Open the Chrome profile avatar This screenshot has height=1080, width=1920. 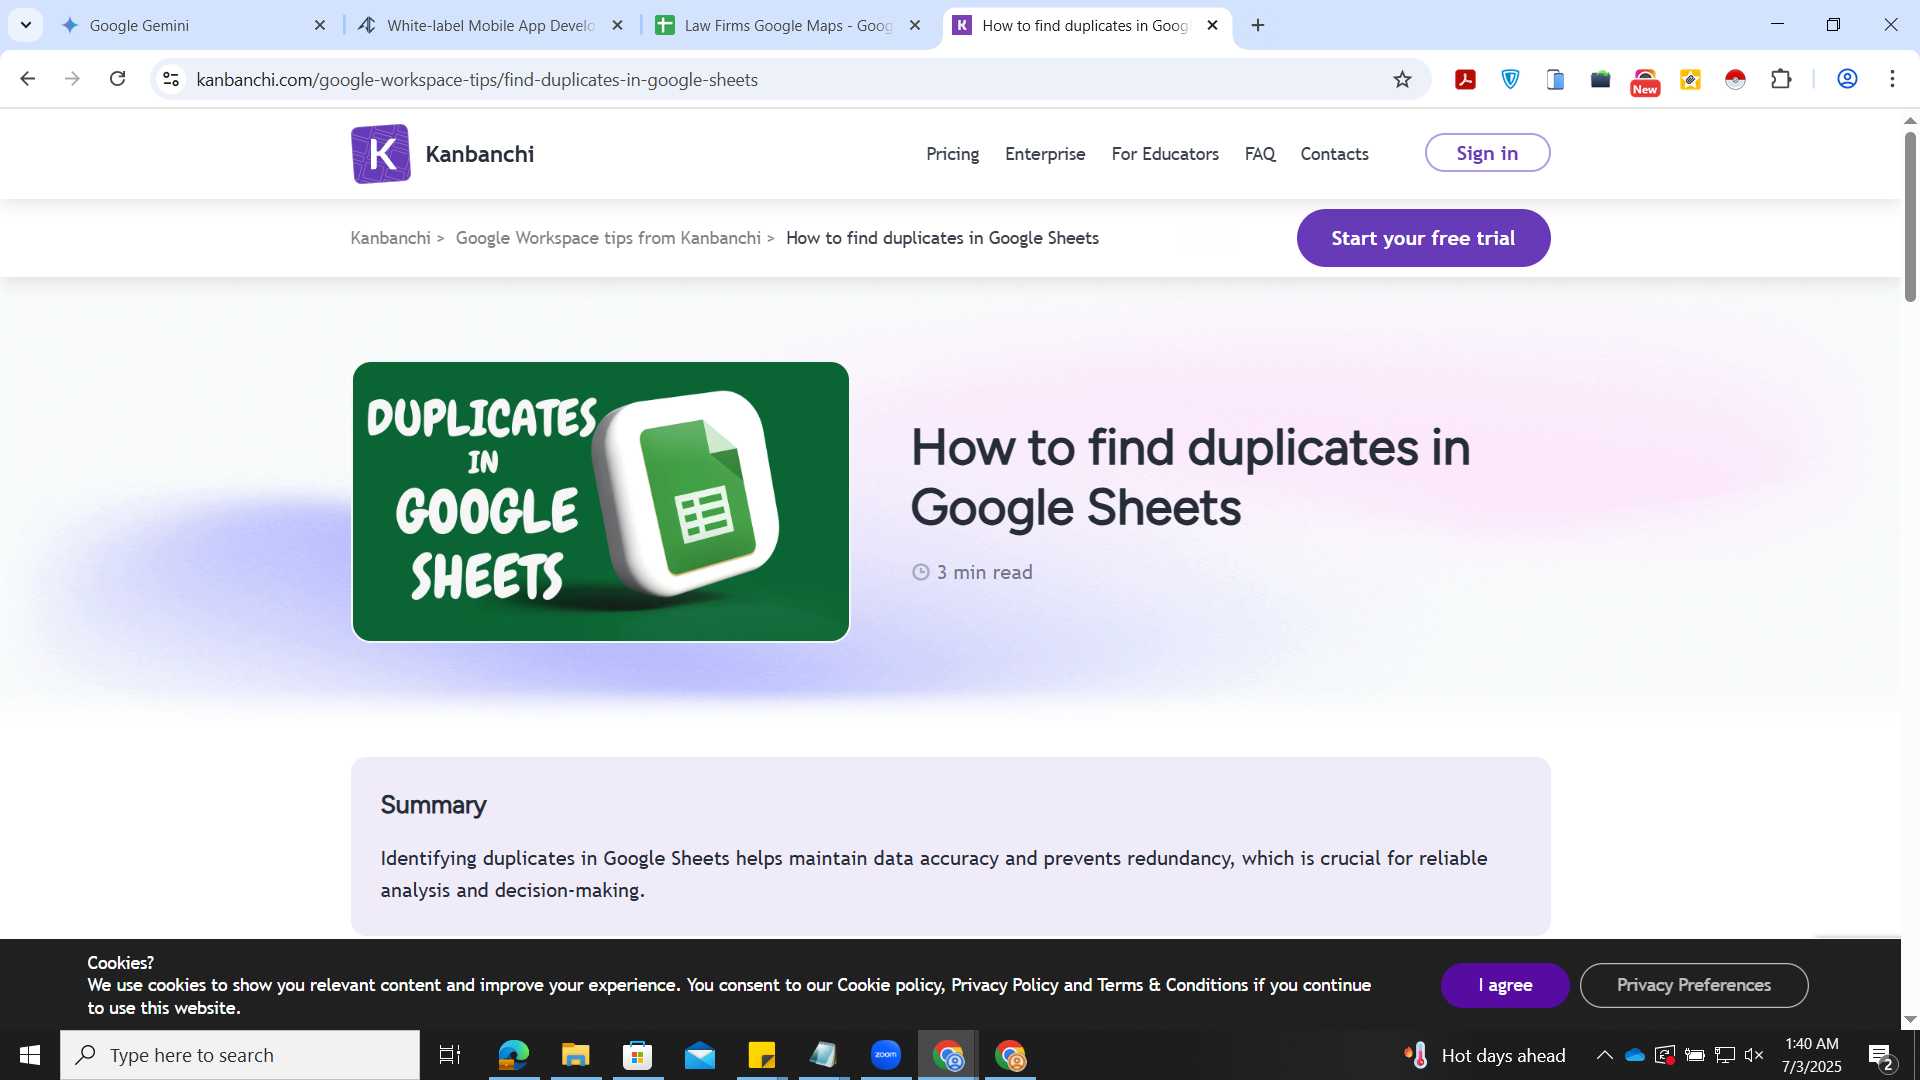1847,79
